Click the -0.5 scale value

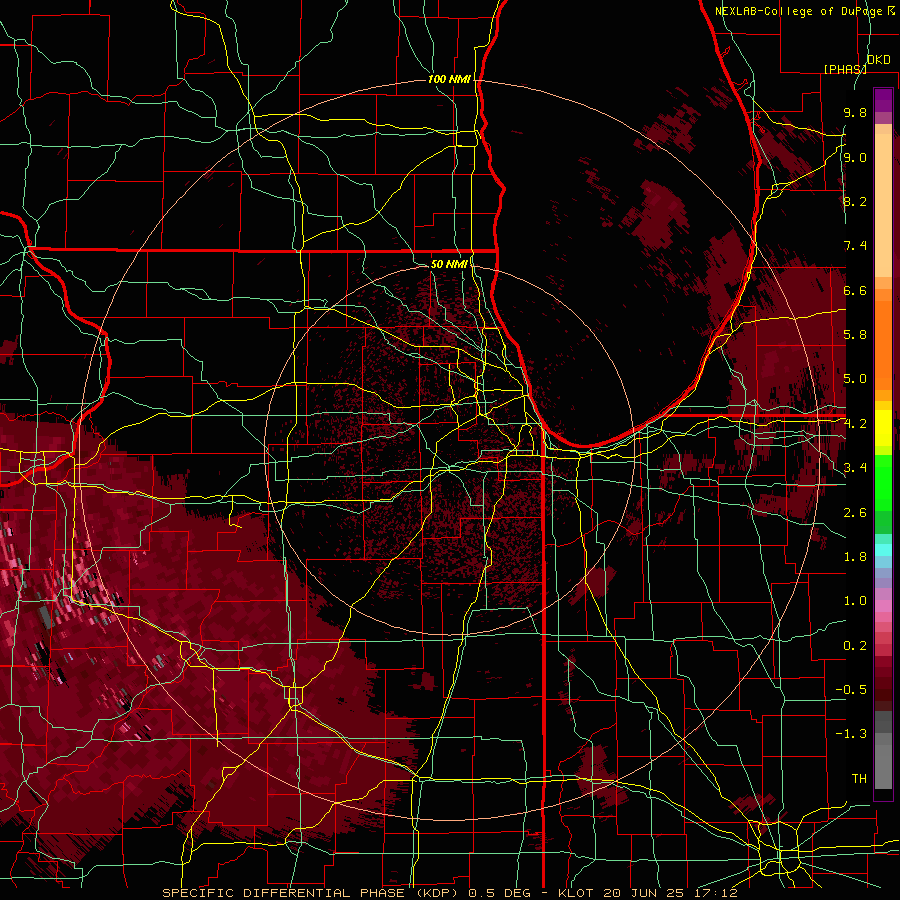tap(852, 690)
